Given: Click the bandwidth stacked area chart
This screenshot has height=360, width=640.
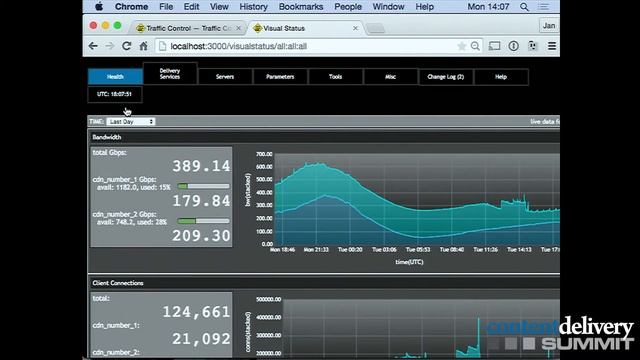Looking at the screenshot, I should coord(417,199).
